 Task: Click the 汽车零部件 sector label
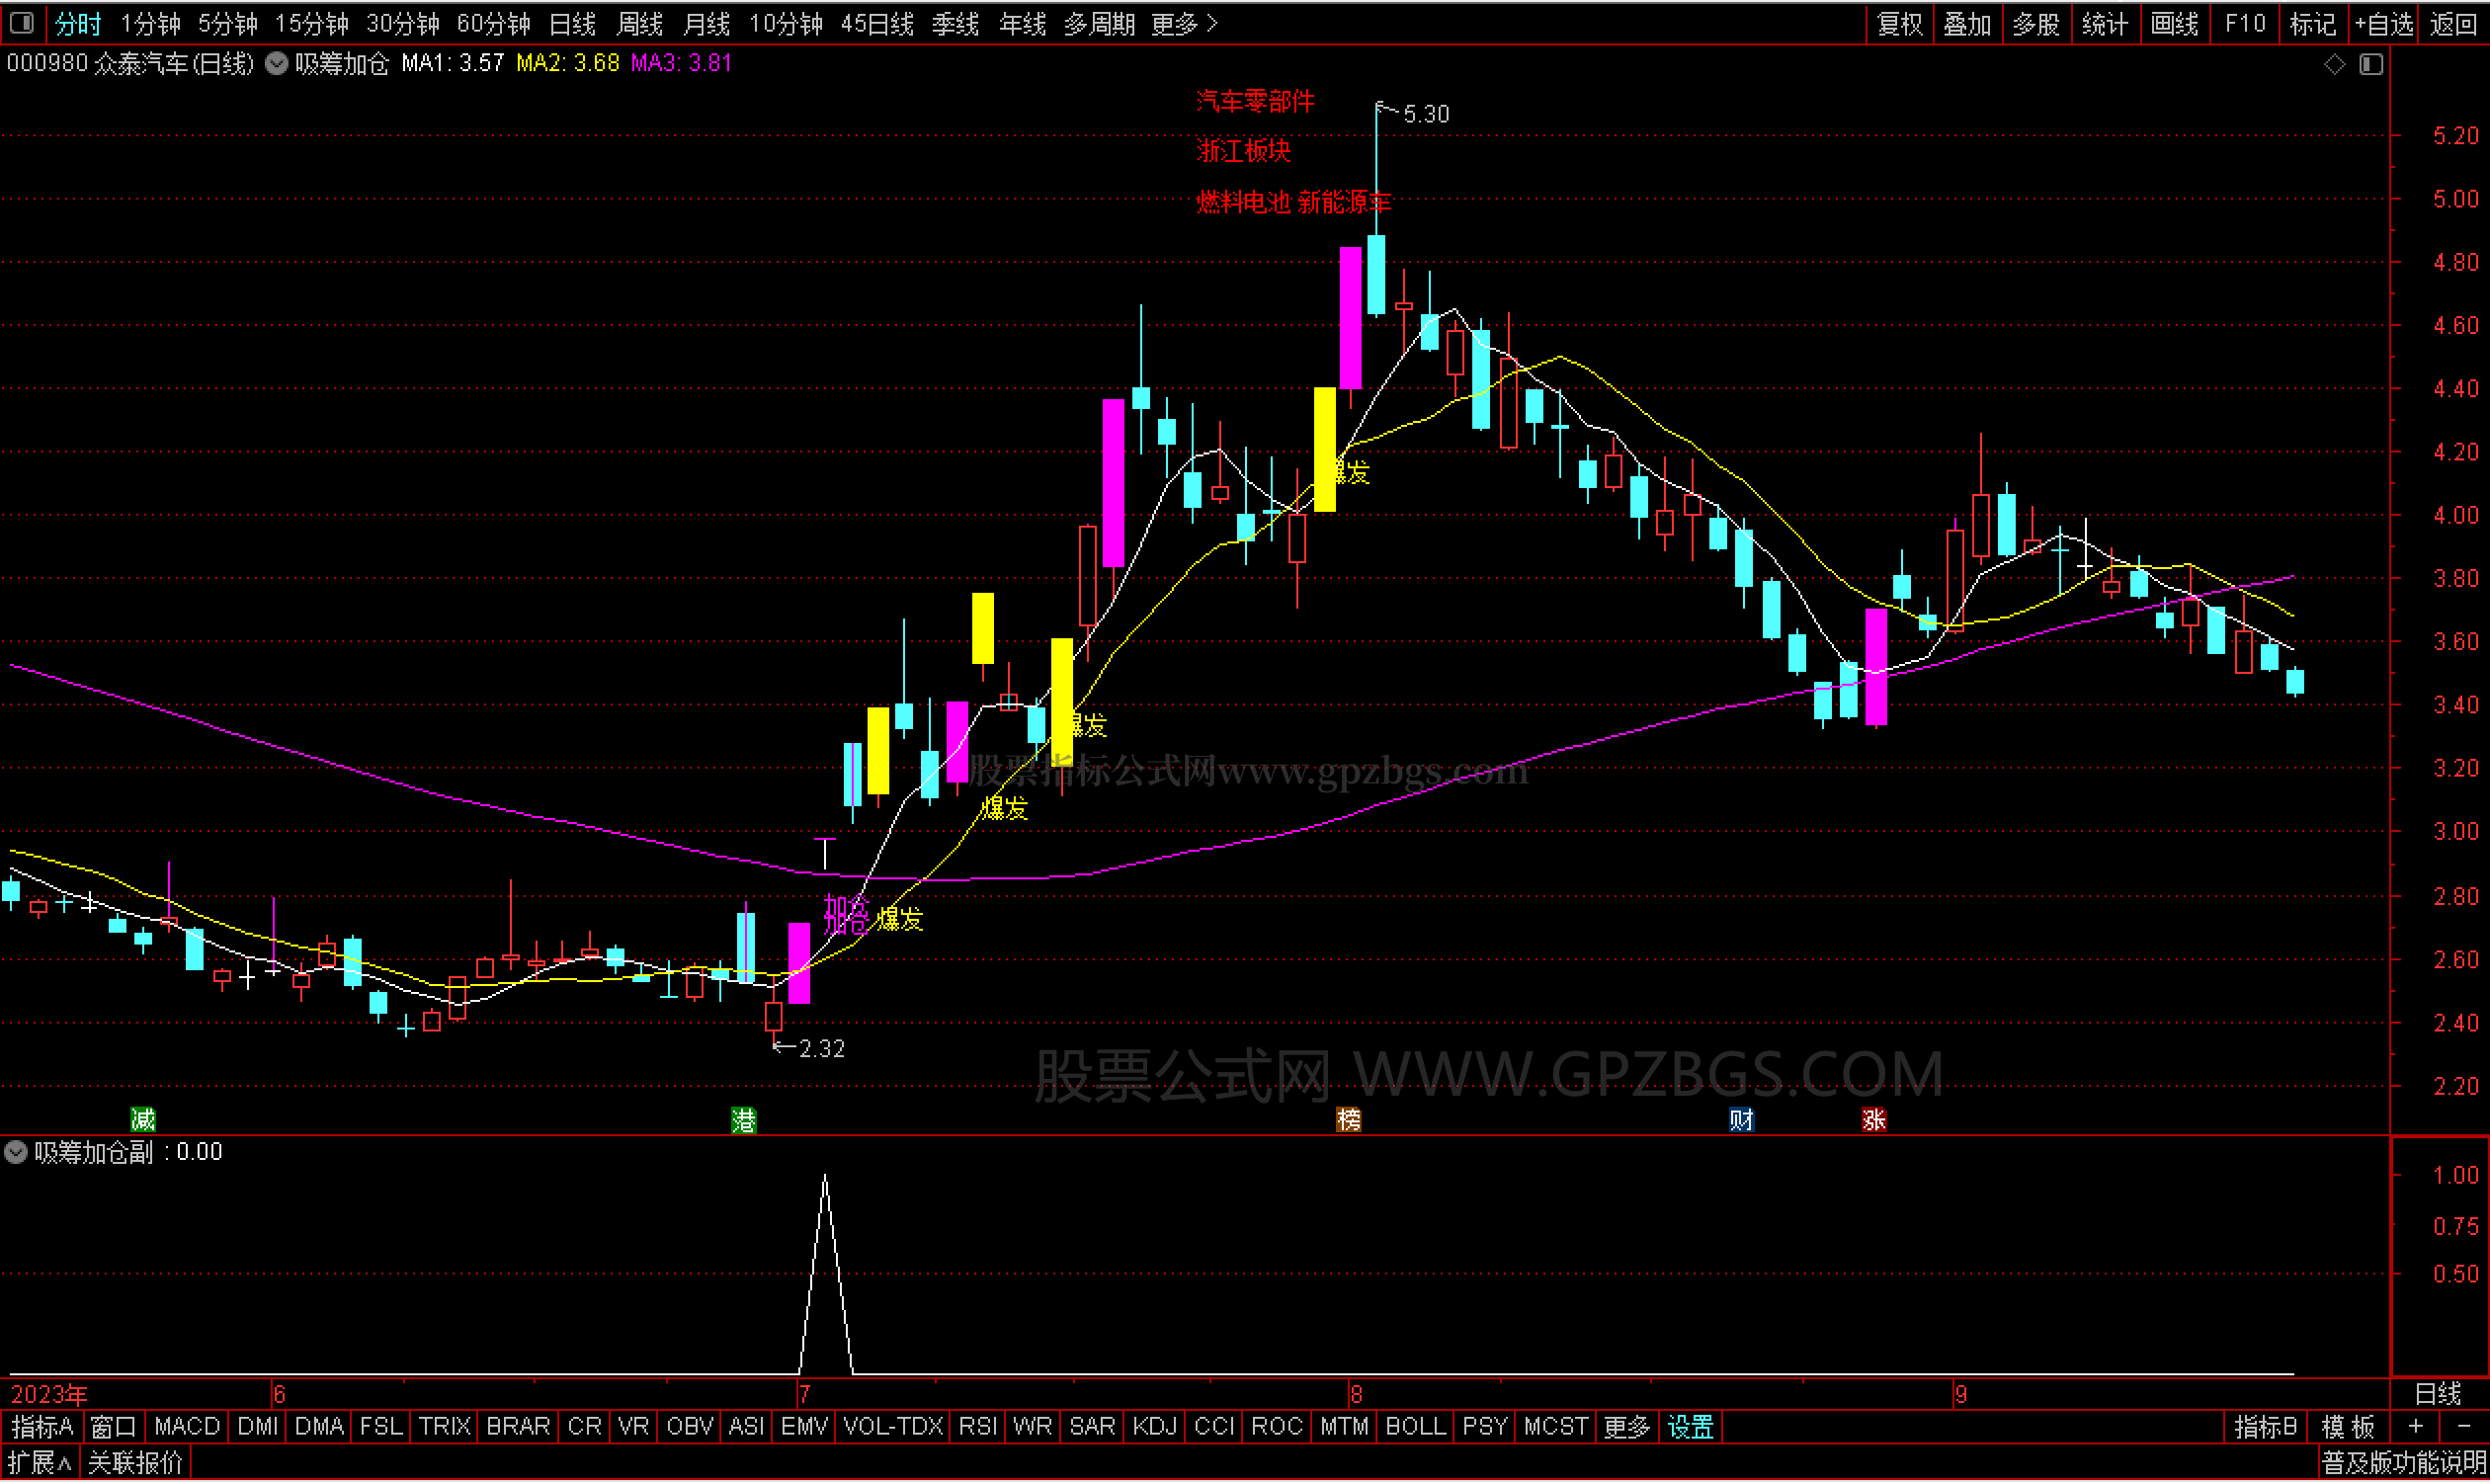(x=1255, y=101)
